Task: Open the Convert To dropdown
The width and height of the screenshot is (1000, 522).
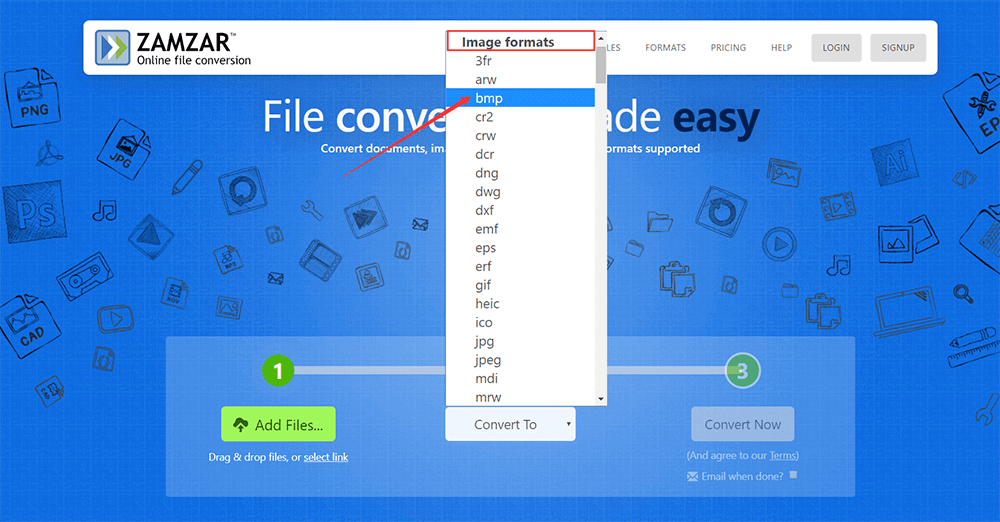Action: tap(510, 424)
